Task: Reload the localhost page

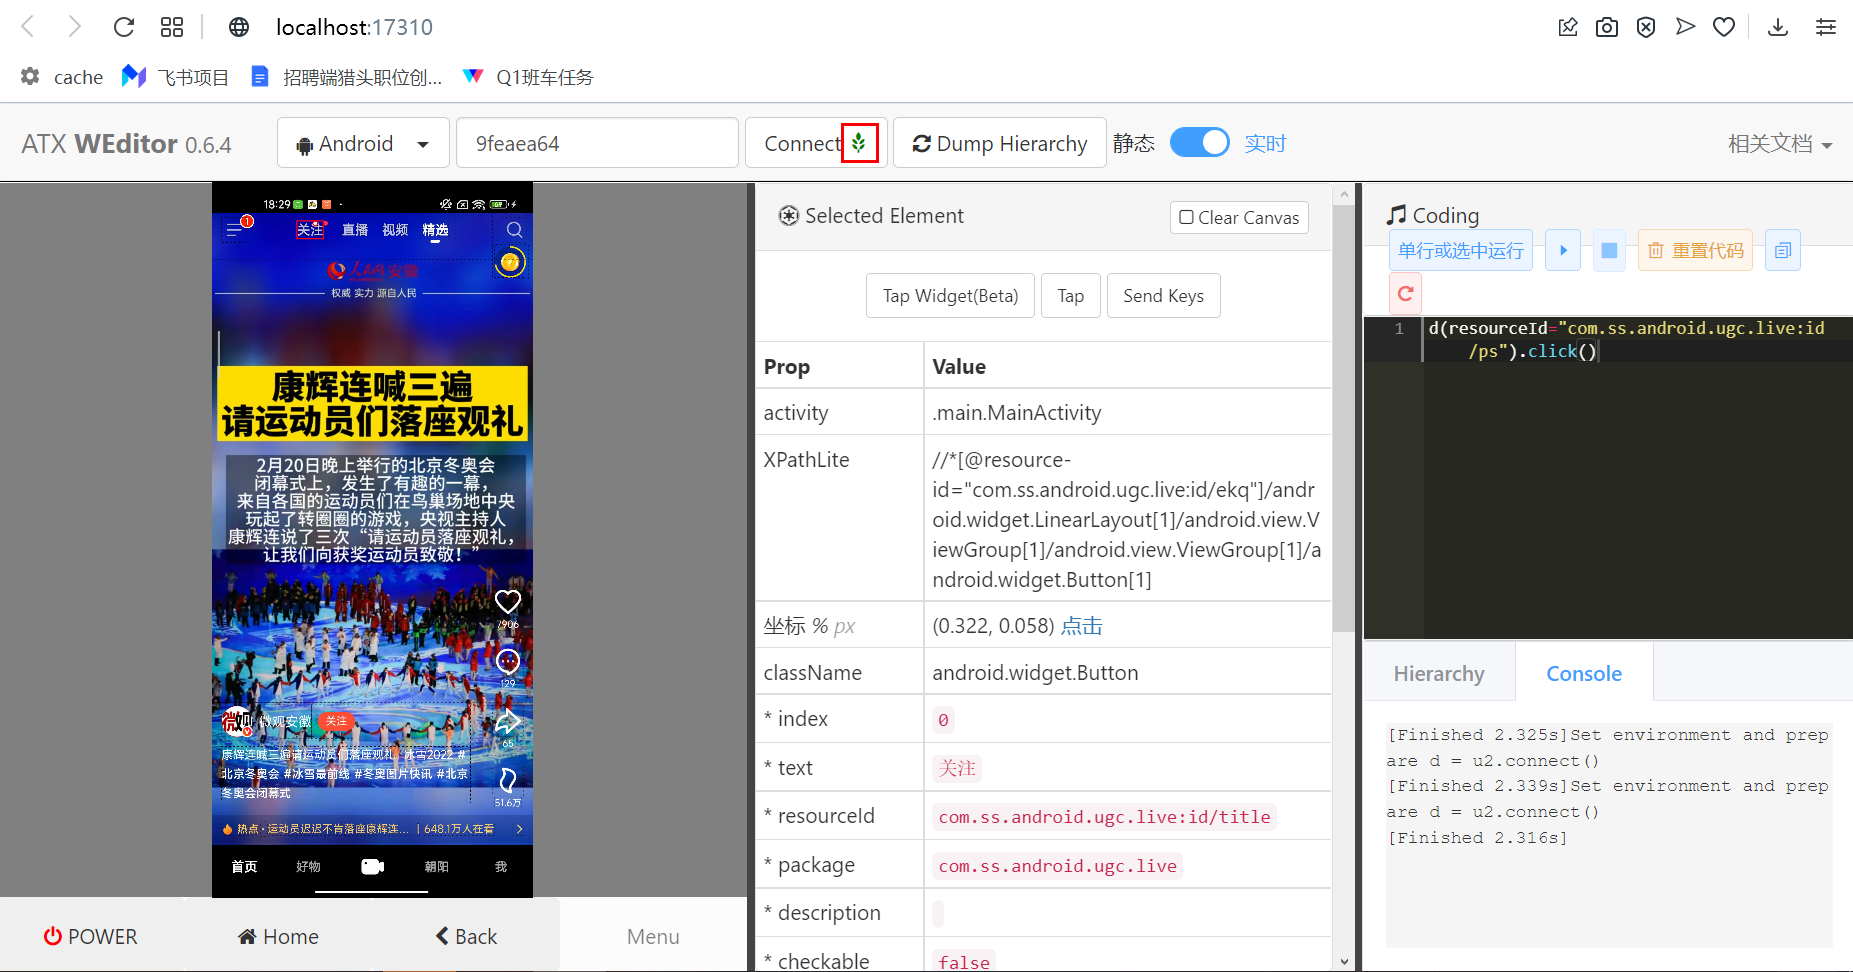Action: [x=124, y=27]
